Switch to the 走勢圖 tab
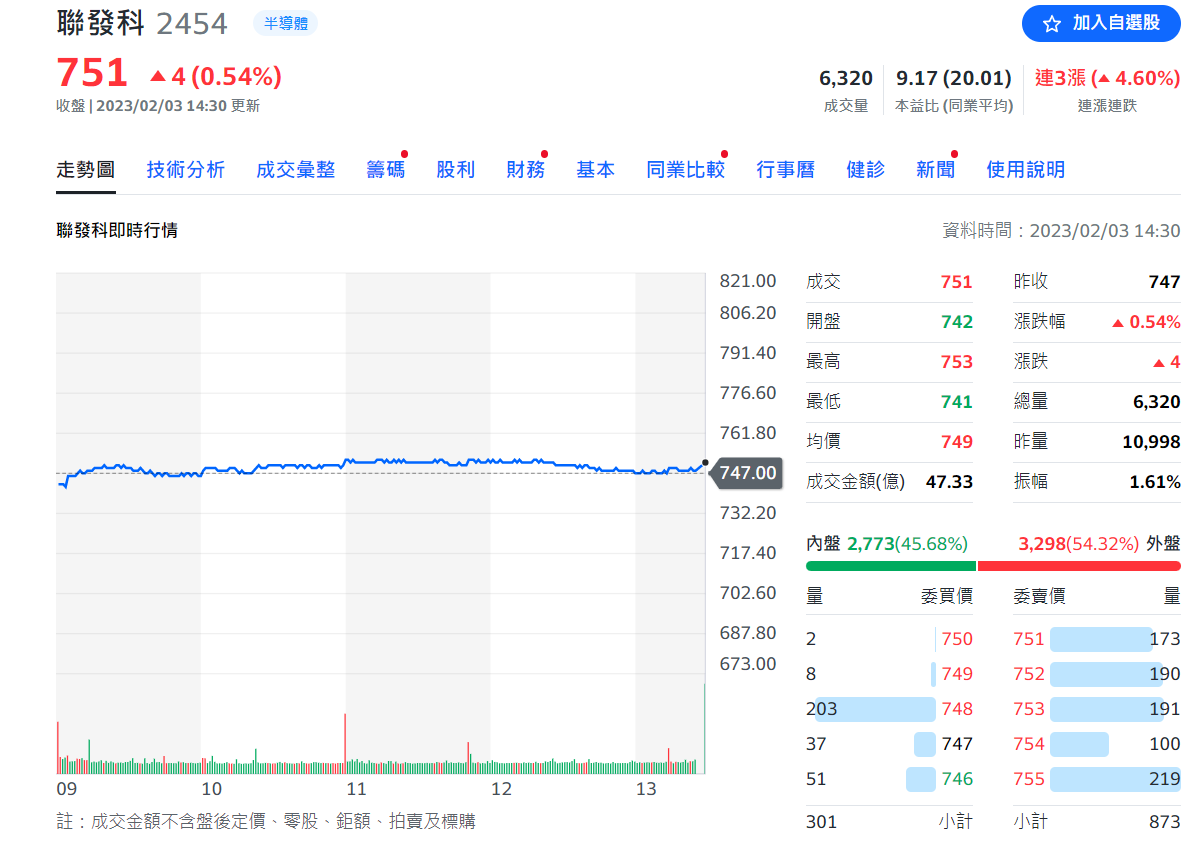The width and height of the screenshot is (1203, 860). (x=86, y=170)
